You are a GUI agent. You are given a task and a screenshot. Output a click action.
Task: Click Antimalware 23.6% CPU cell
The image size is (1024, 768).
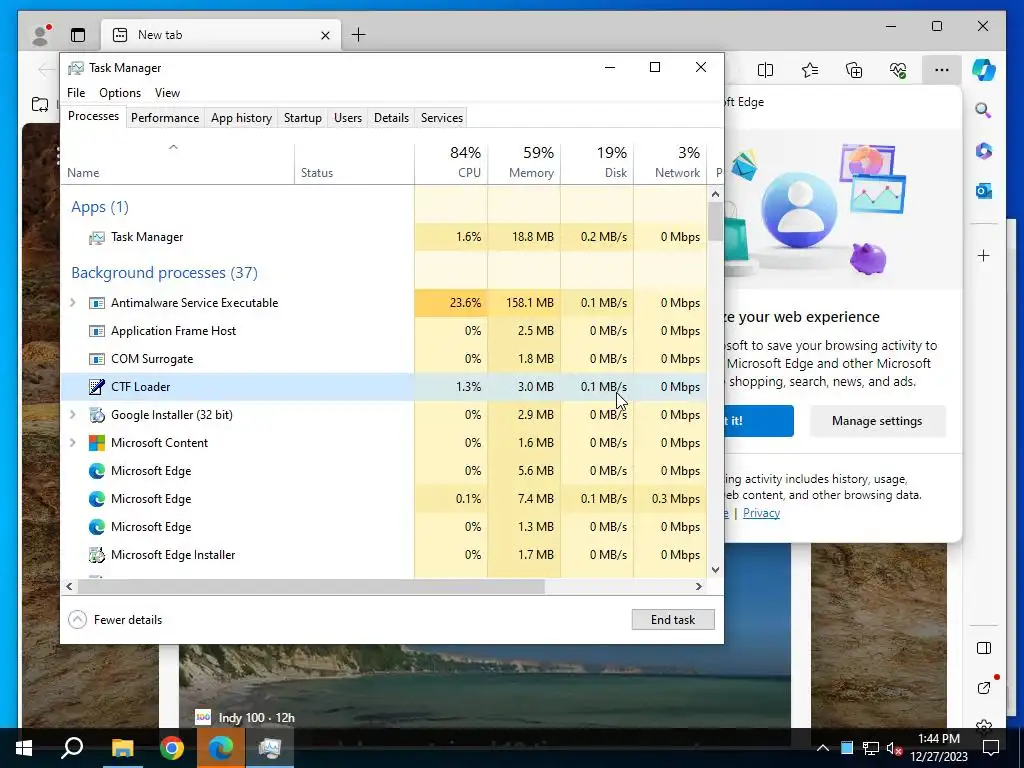[x=451, y=302]
